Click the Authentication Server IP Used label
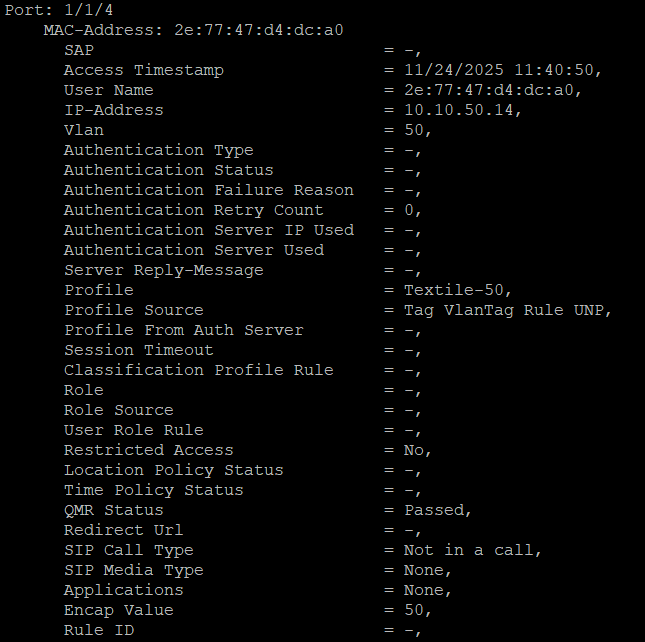Image resolution: width=645 pixels, height=642 pixels. [208, 230]
